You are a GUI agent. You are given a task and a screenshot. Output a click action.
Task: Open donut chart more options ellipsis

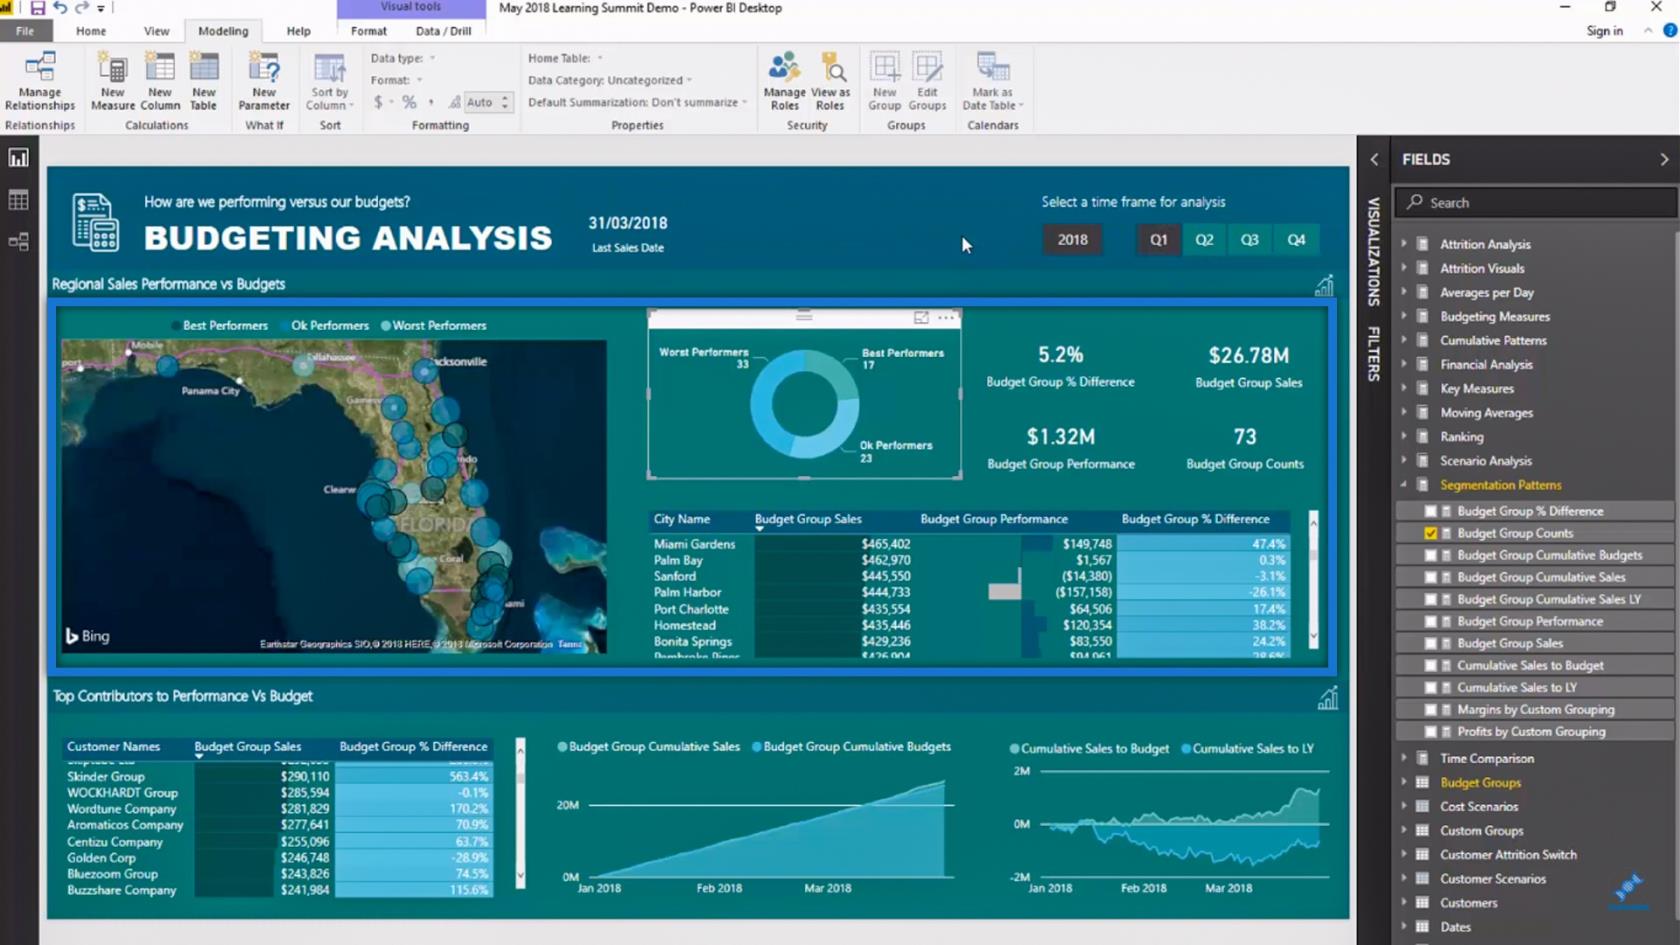pyautogui.click(x=946, y=318)
